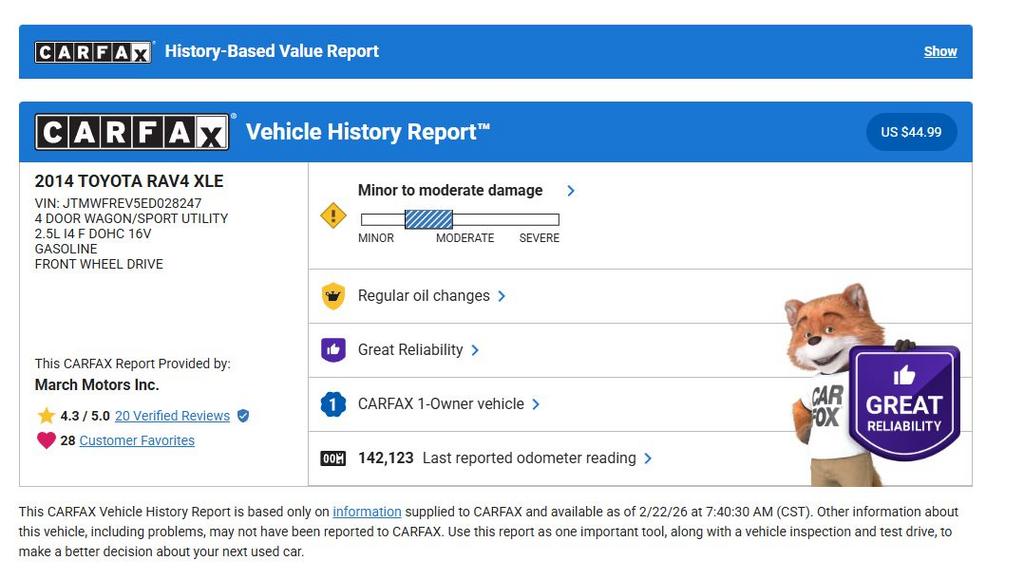Click the blue 1-Owner badge icon

tap(333, 404)
